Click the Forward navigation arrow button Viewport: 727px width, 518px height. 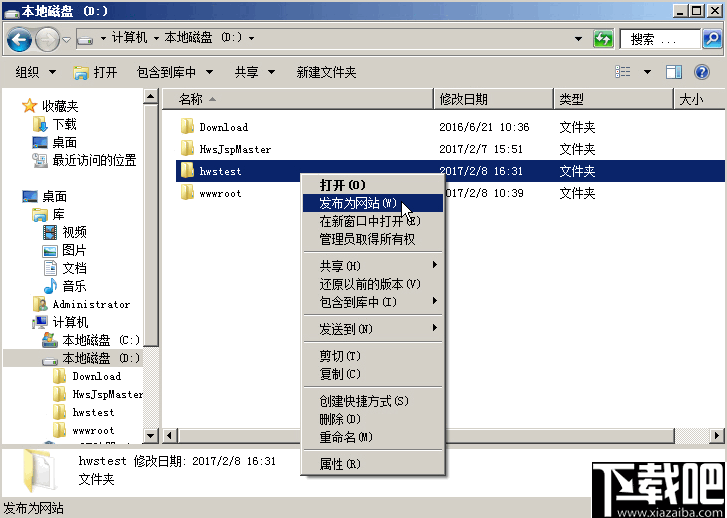[x=47, y=40]
